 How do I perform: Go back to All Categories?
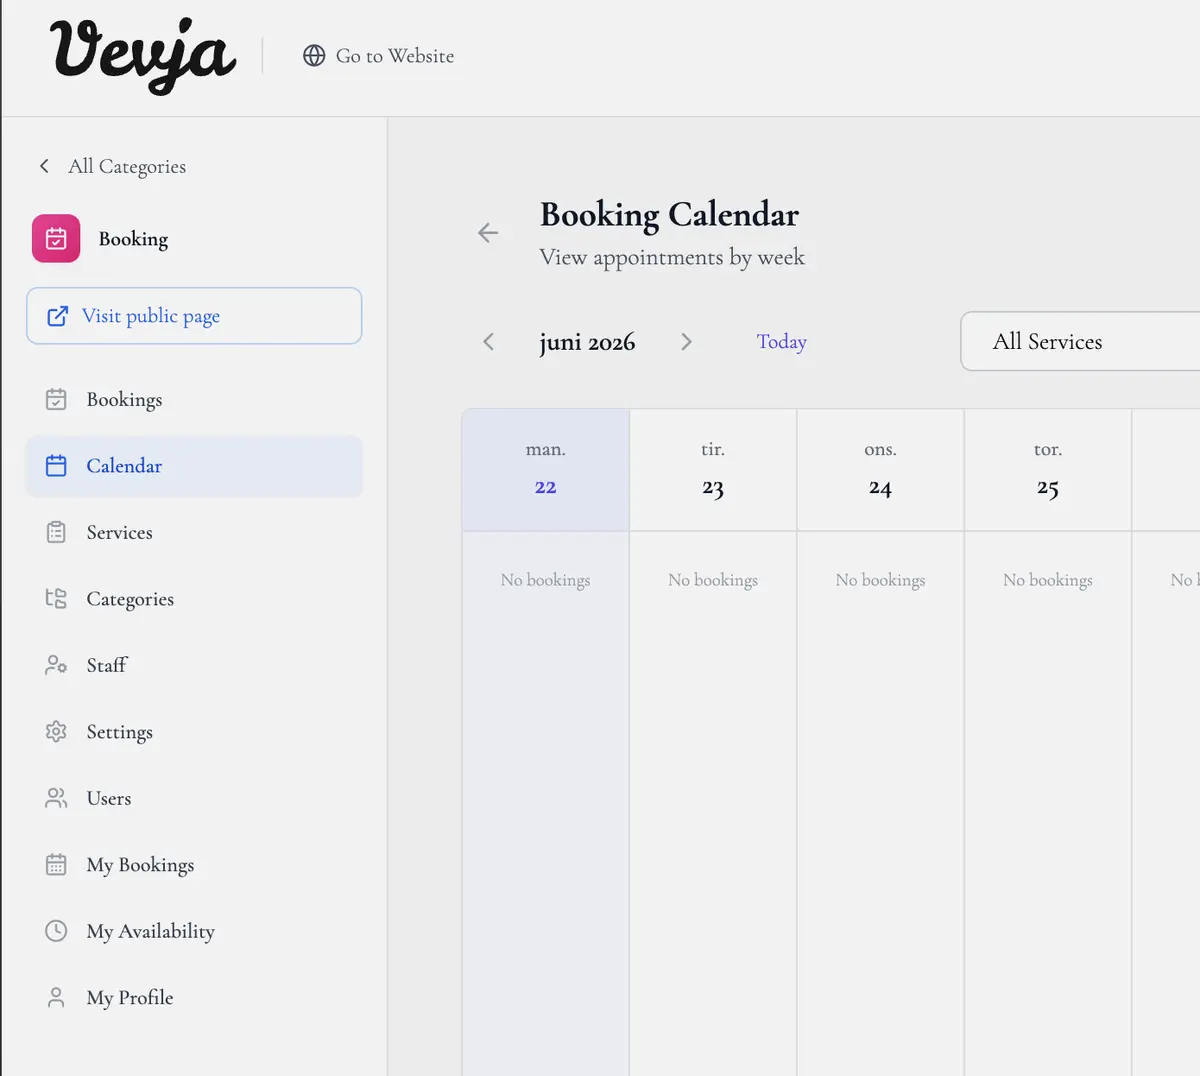[x=112, y=166]
